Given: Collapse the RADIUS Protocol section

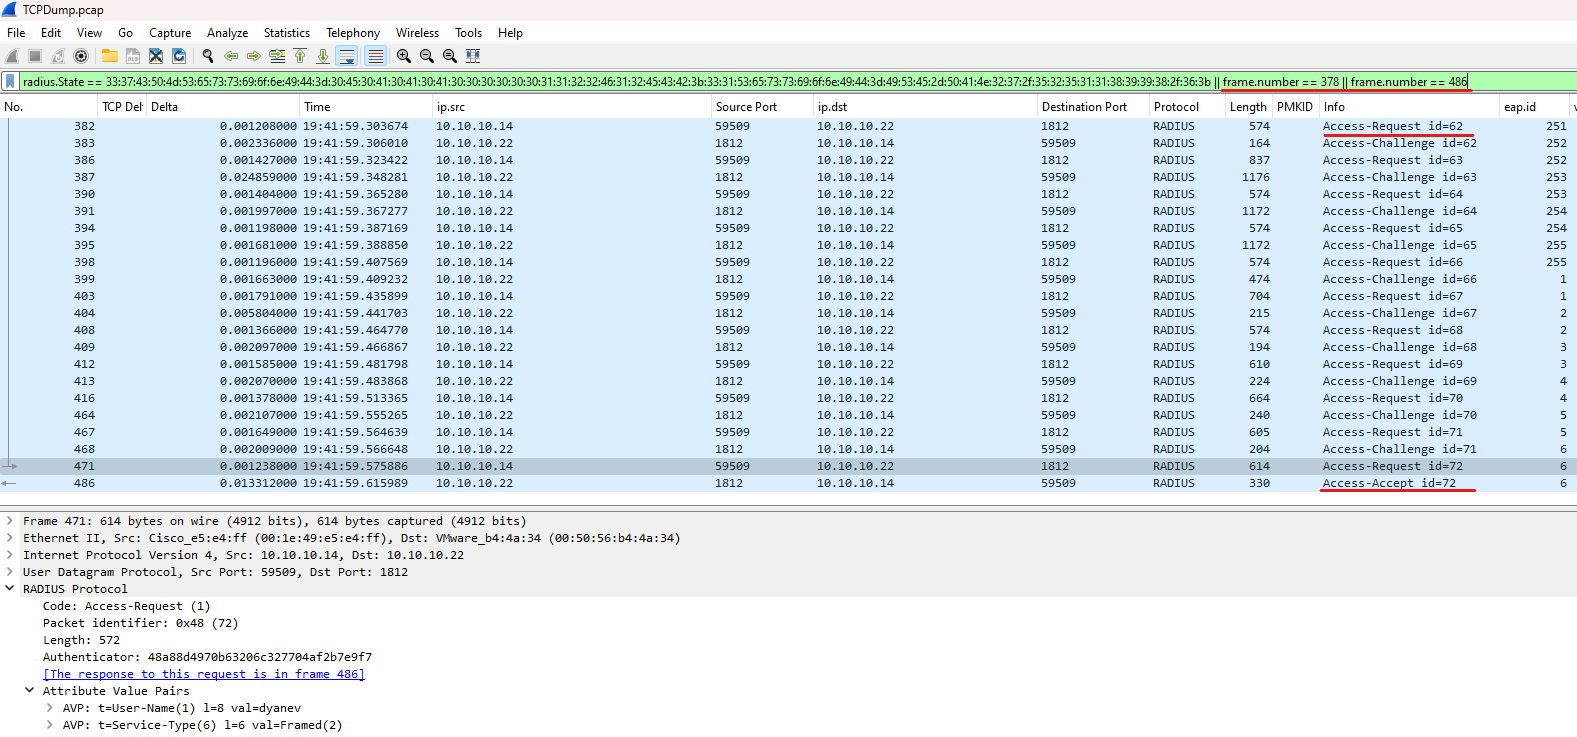Looking at the screenshot, I should pyautogui.click(x=10, y=589).
